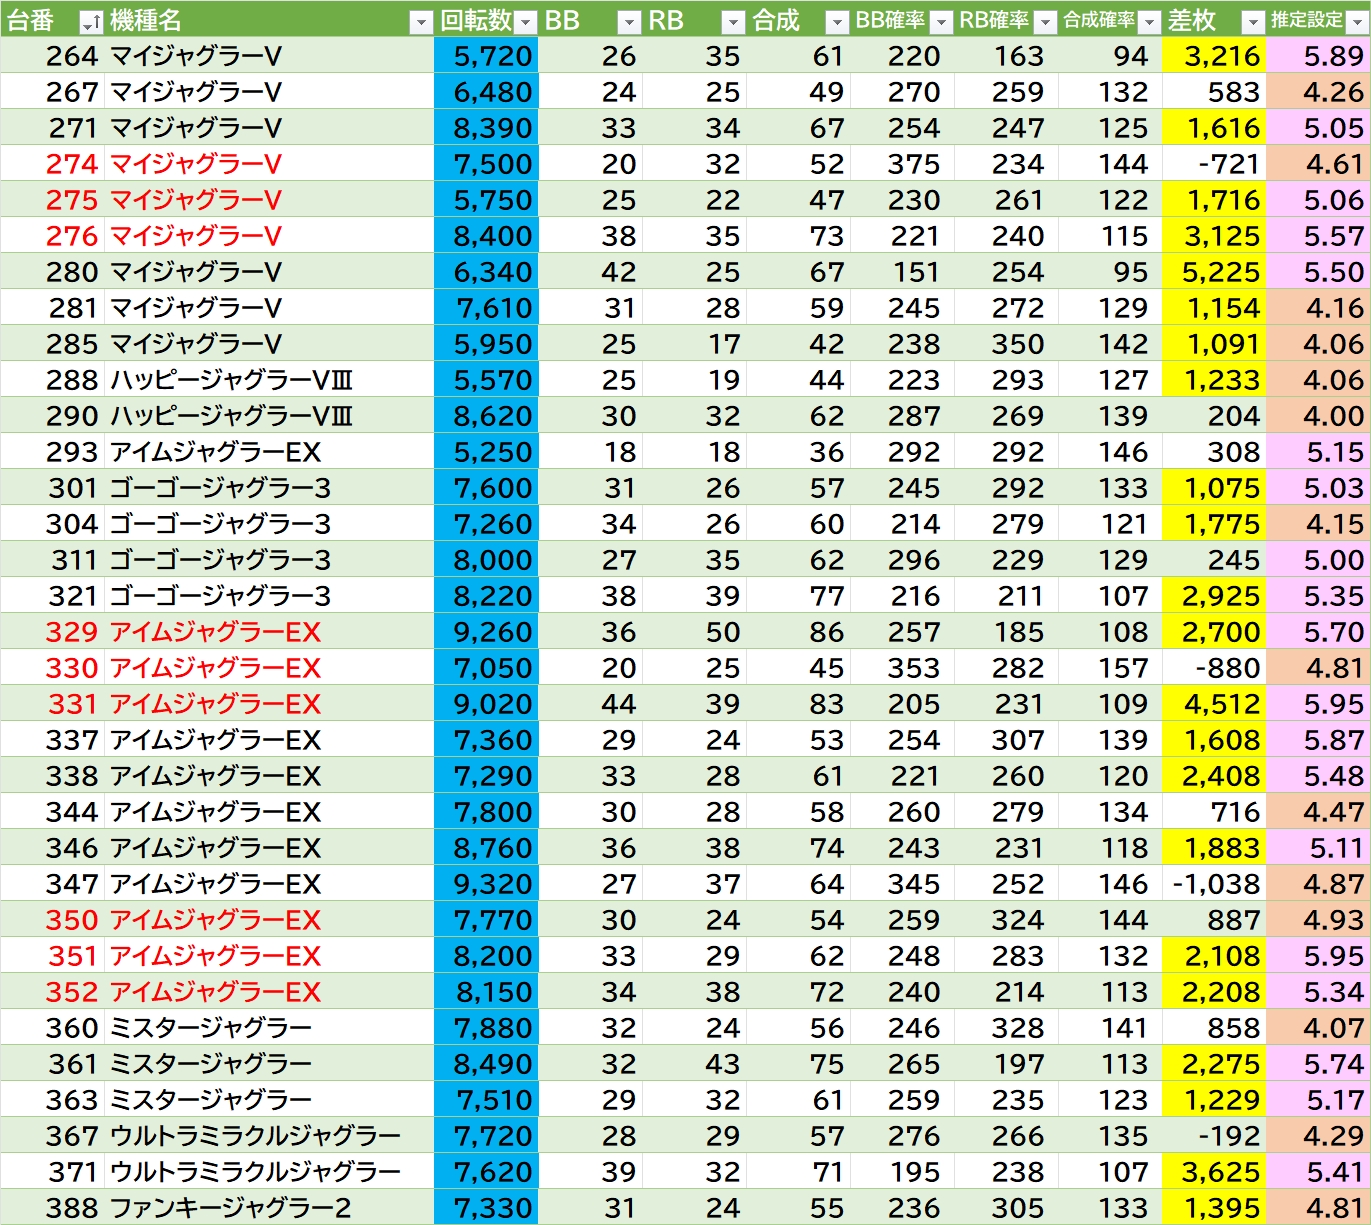Screen dimensions: 1371x1225
Task: Open the BB確率 column filter dropdown
Action: coord(941,22)
